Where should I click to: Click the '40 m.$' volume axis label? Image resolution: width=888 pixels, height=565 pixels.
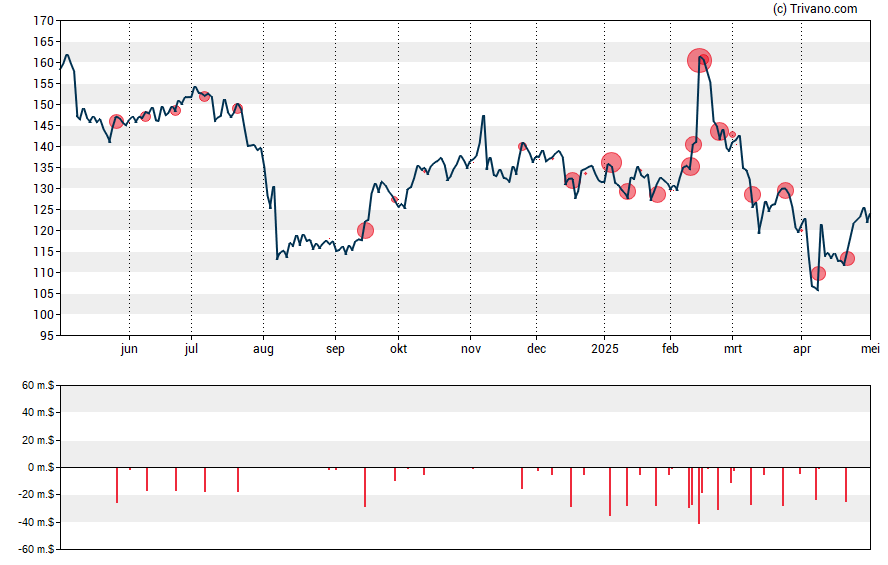click(38, 412)
